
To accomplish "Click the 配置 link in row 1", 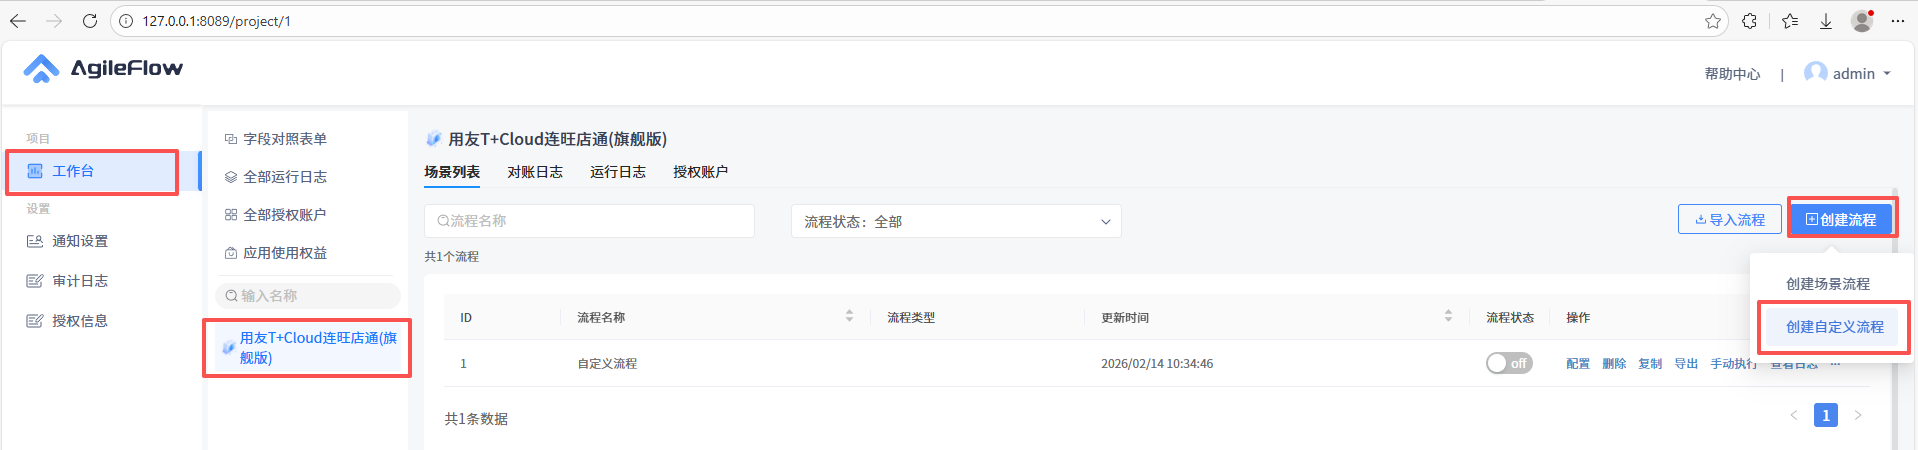I will click(x=1577, y=364).
